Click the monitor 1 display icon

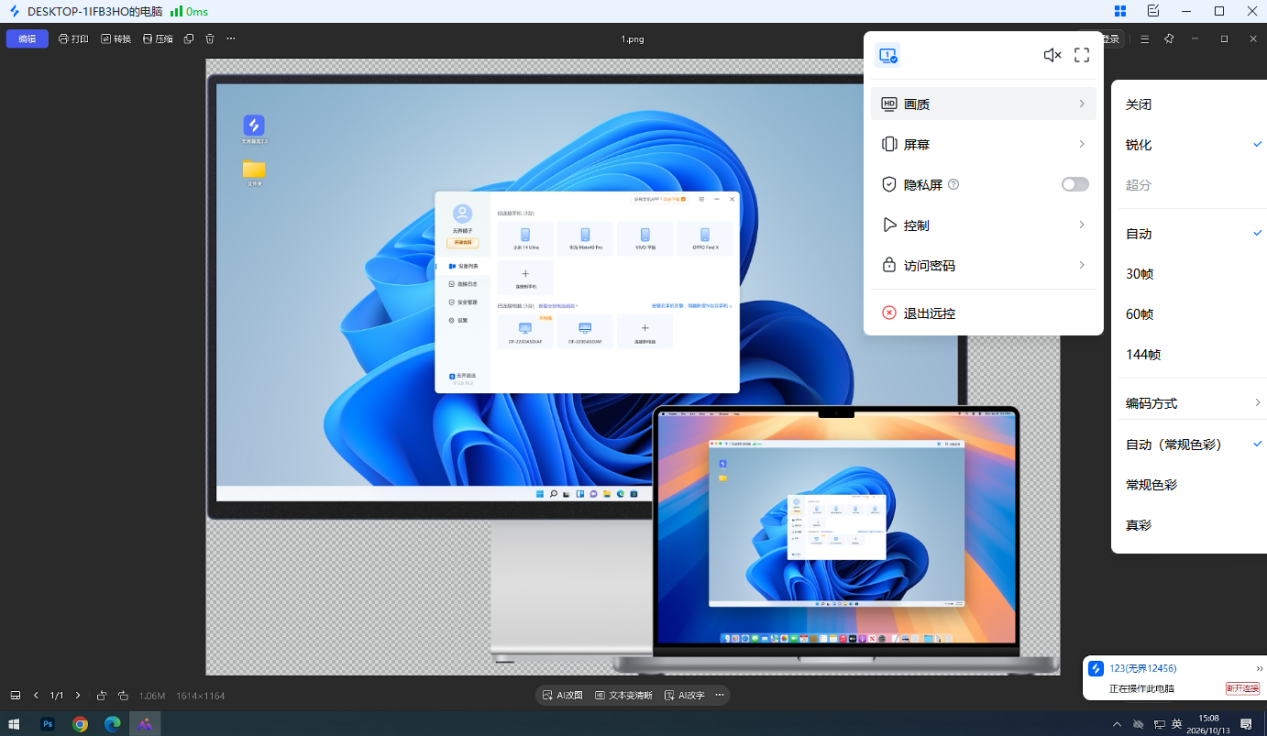click(x=888, y=55)
